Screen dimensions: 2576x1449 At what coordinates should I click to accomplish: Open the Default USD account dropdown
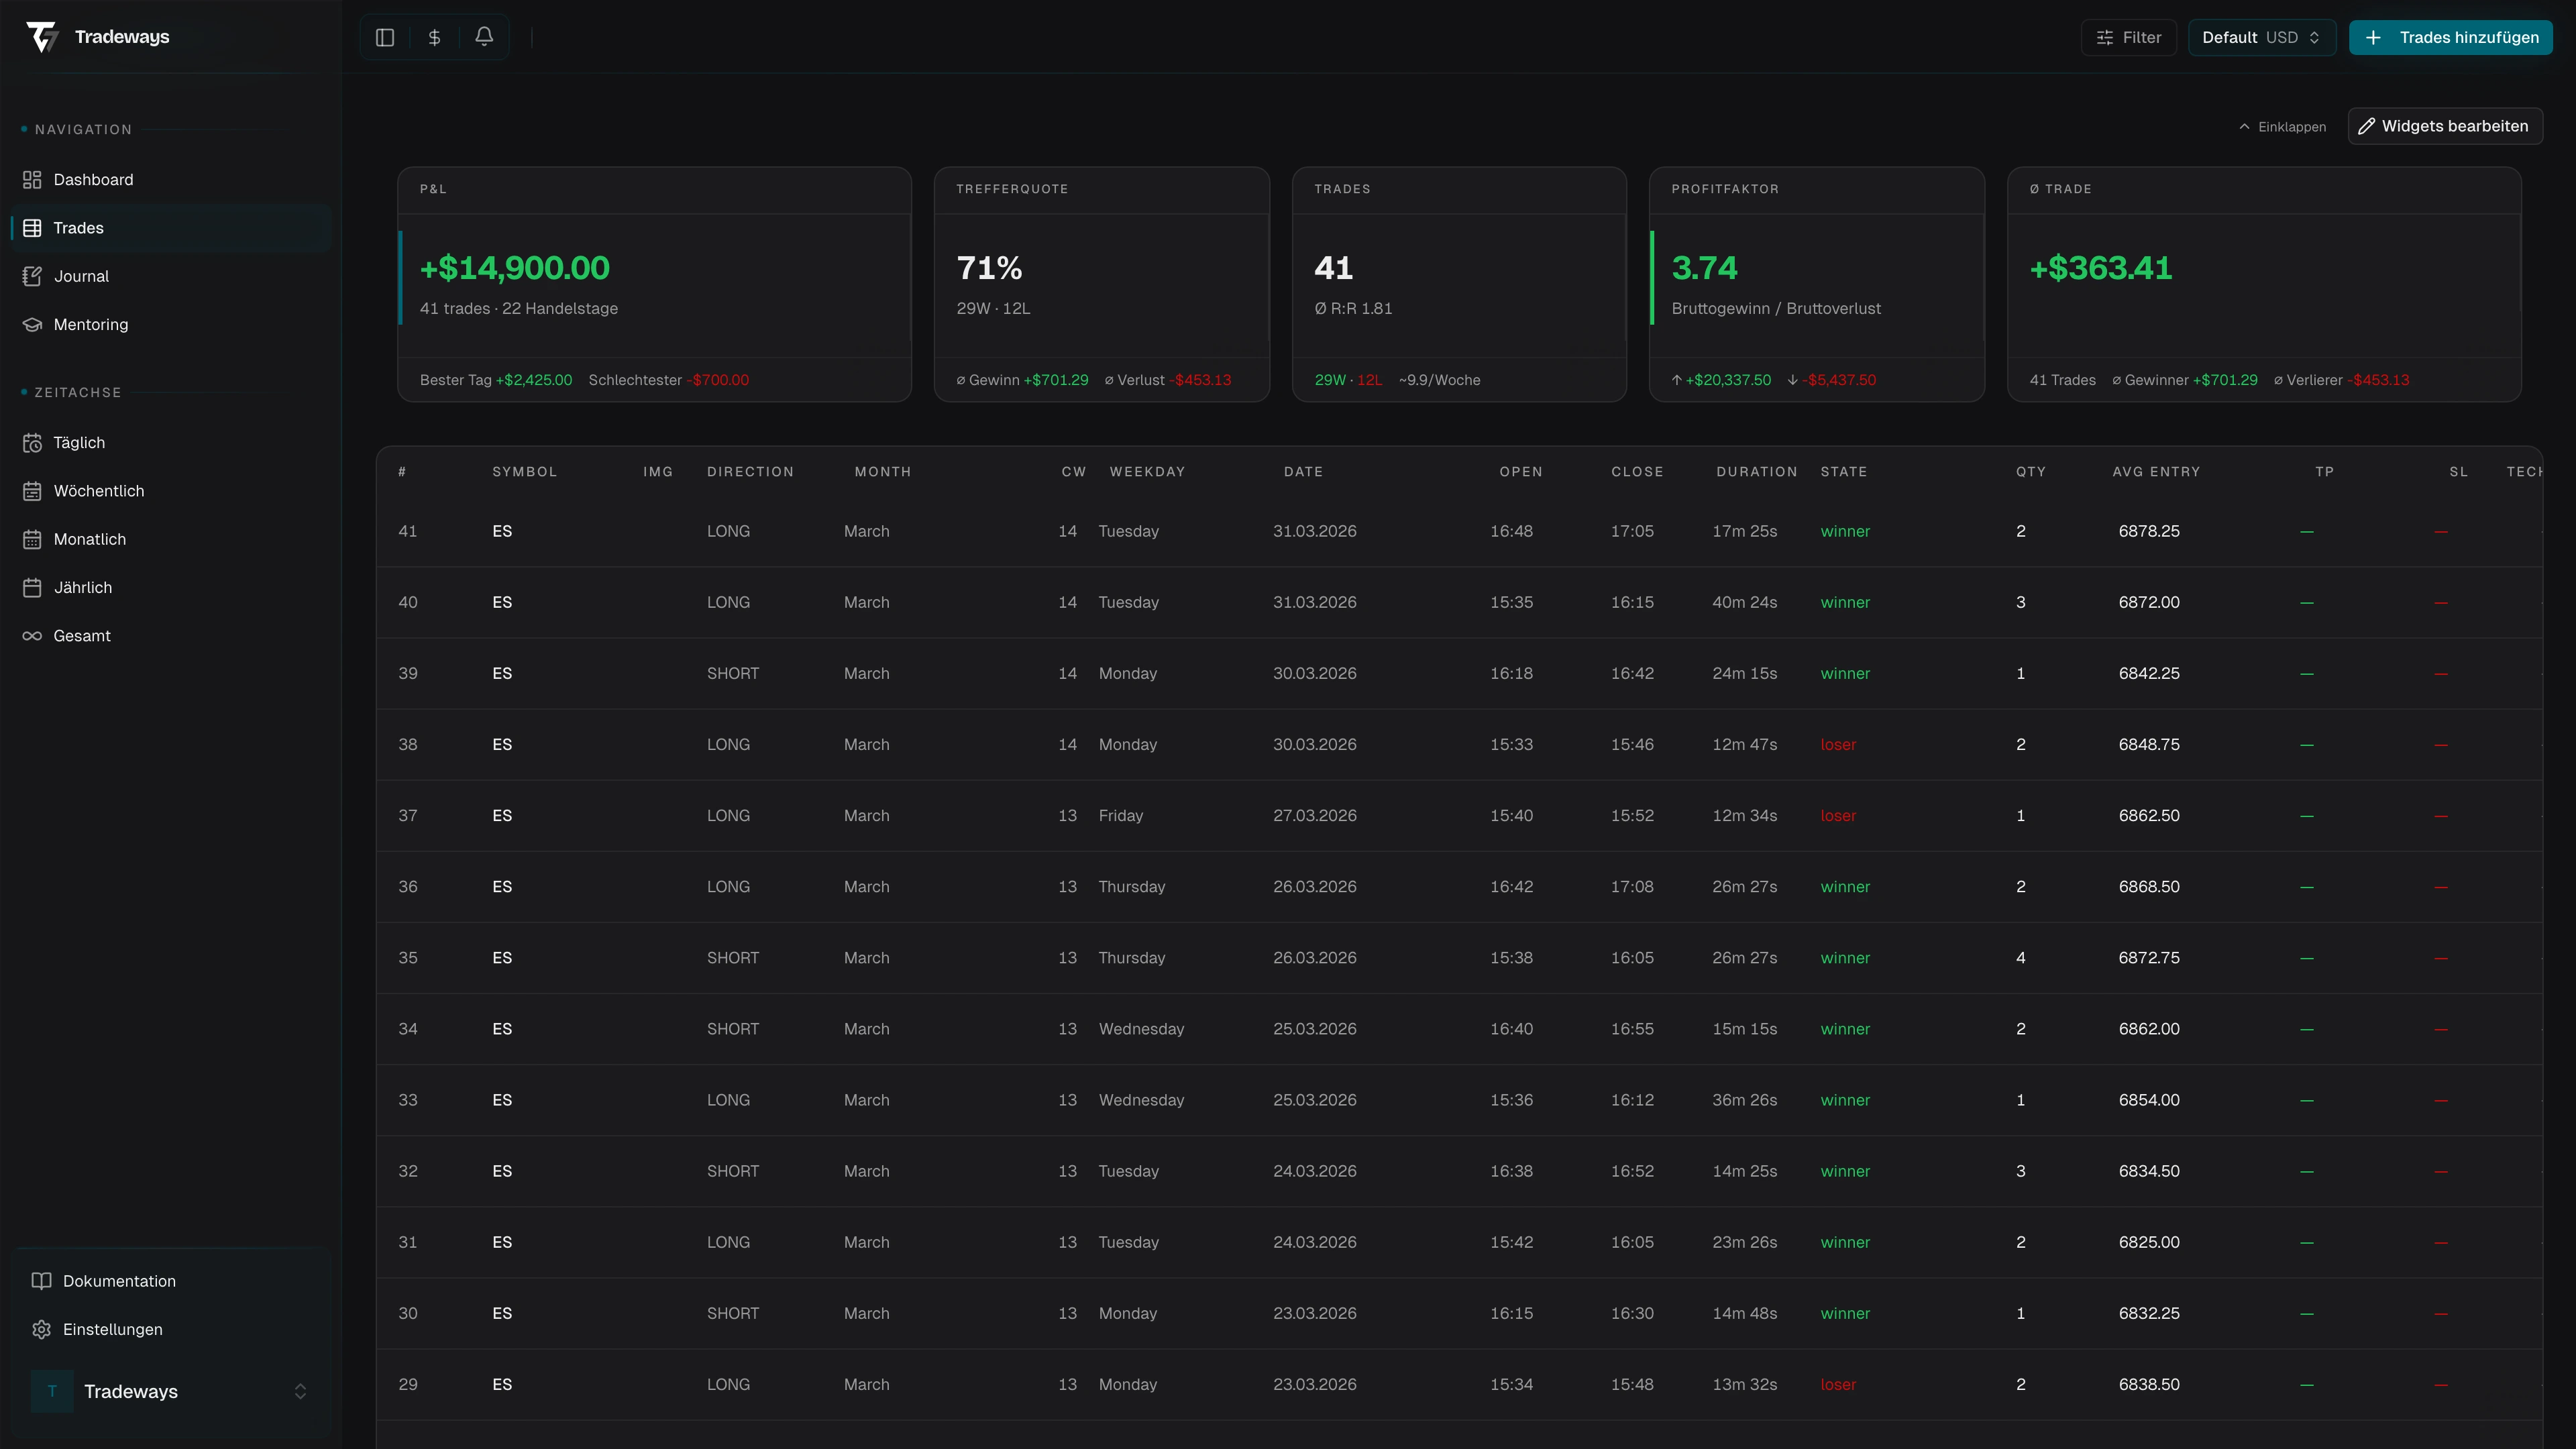coord(2262,37)
